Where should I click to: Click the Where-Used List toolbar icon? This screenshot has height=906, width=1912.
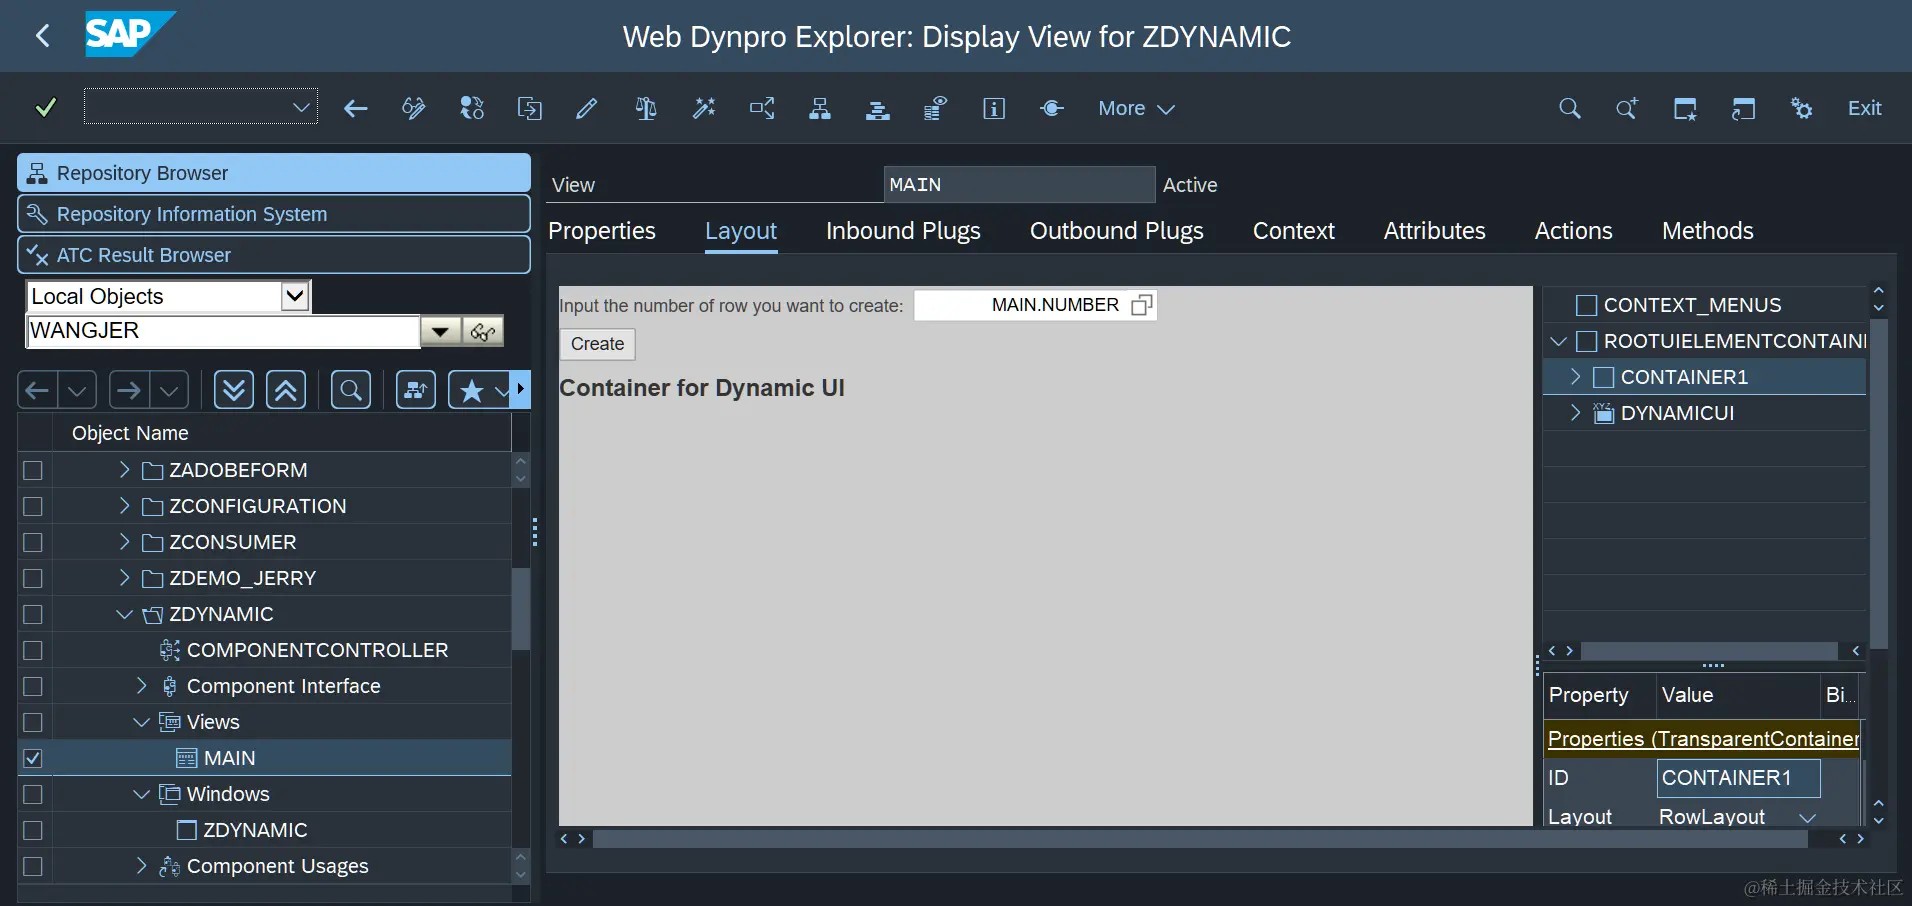(x=762, y=108)
